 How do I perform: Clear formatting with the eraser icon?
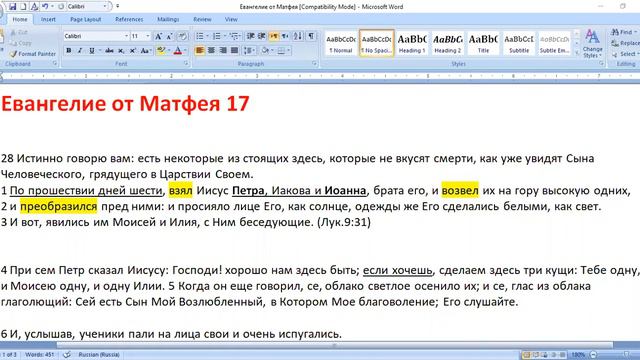[x=182, y=36]
